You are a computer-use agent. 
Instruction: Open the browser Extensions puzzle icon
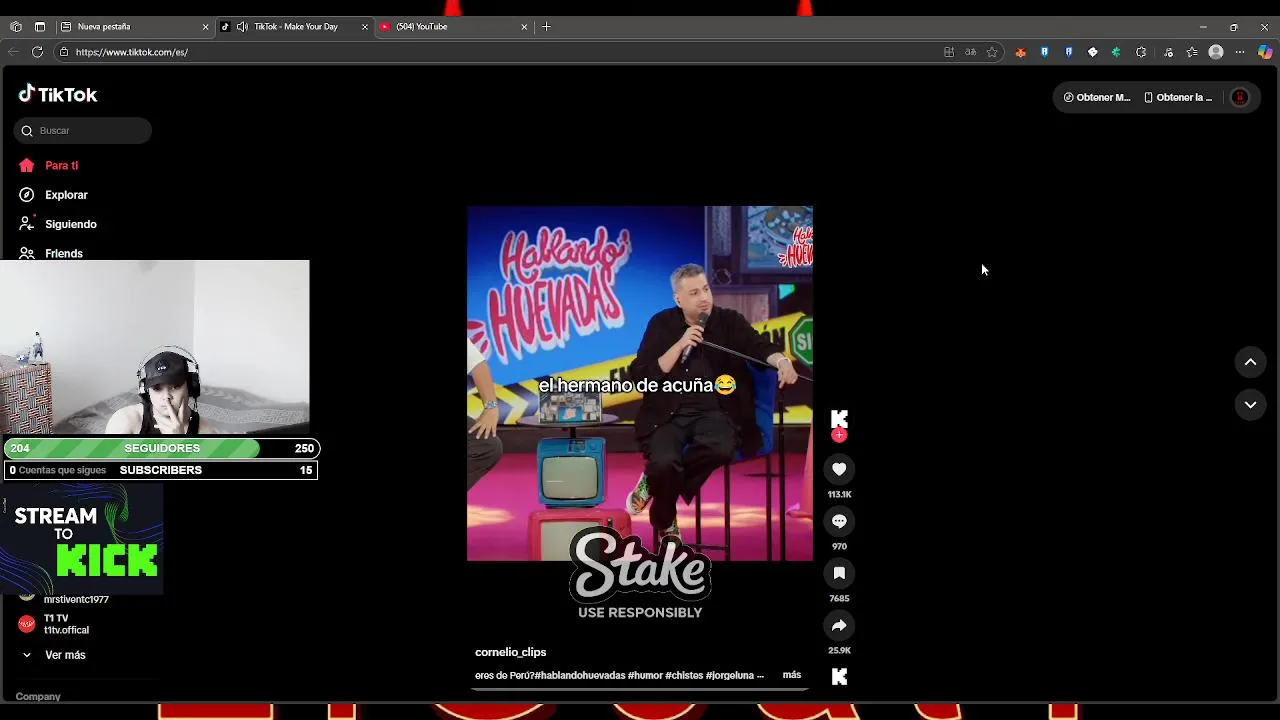click(1141, 52)
